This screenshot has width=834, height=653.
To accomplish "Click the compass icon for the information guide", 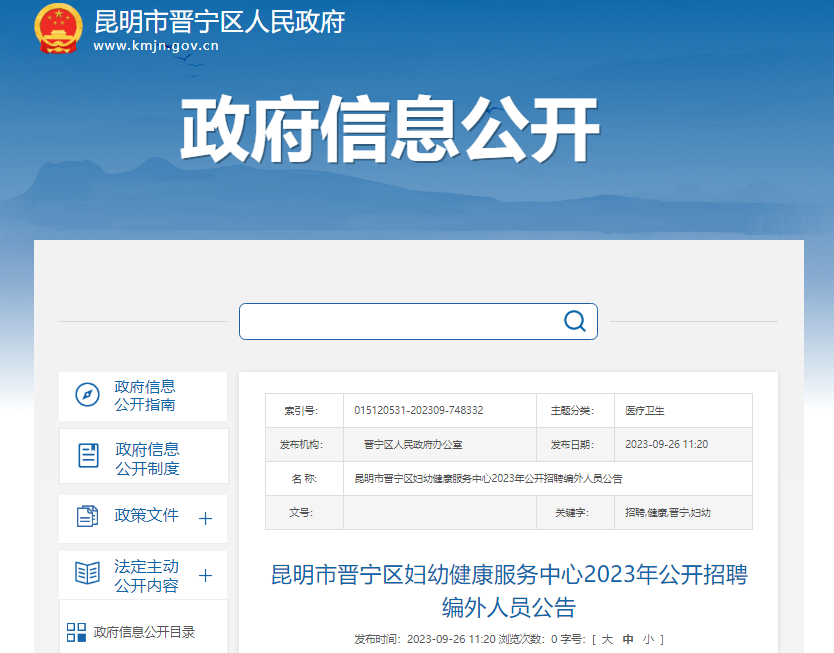I will pos(88,395).
